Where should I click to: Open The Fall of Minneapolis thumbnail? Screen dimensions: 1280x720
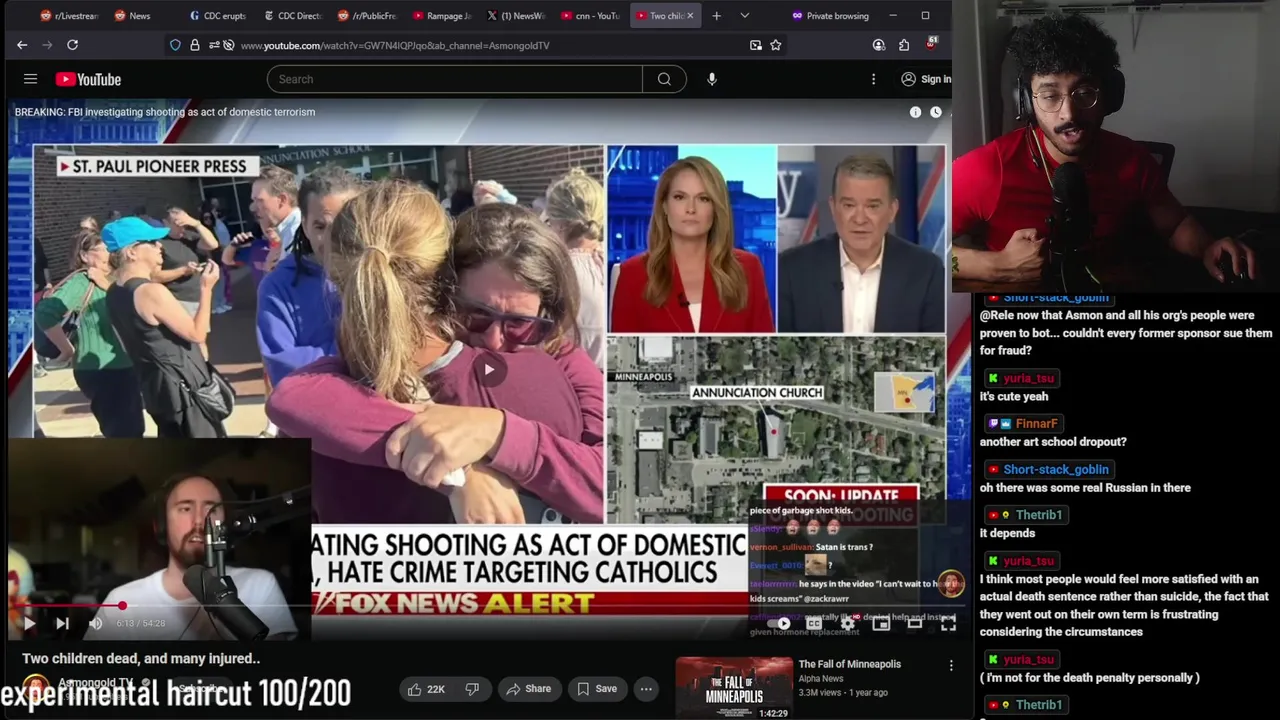pyautogui.click(x=734, y=688)
